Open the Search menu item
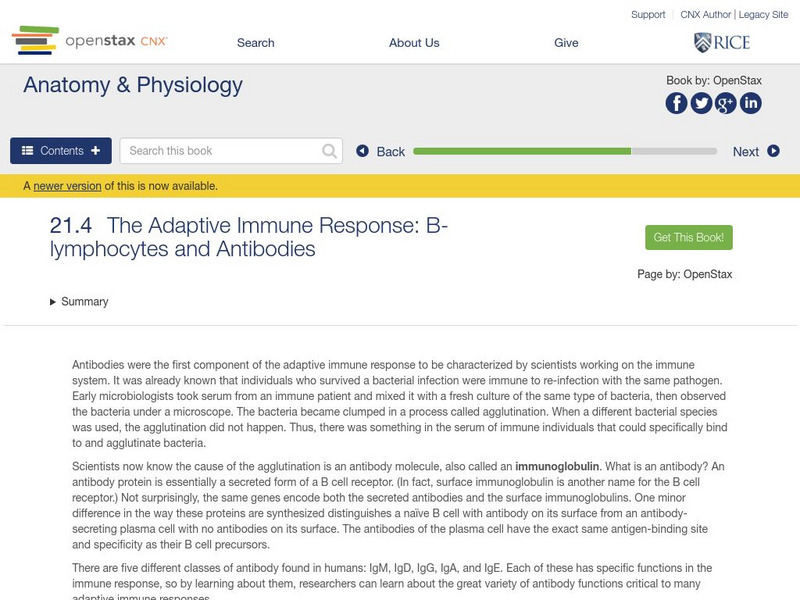The height and width of the screenshot is (600, 800). pos(256,43)
